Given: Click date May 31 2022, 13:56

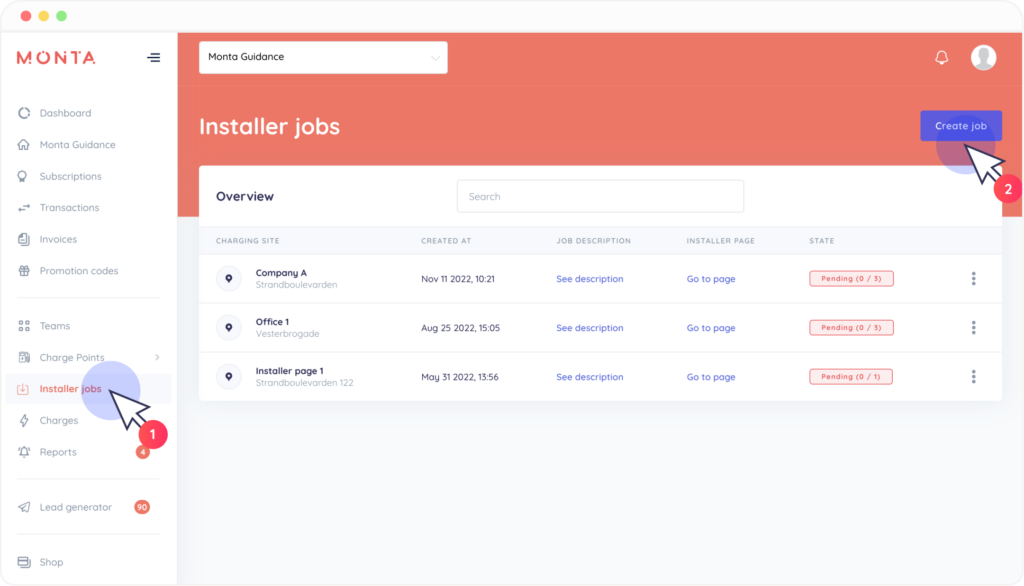Looking at the screenshot, I should tap(460, 376).
